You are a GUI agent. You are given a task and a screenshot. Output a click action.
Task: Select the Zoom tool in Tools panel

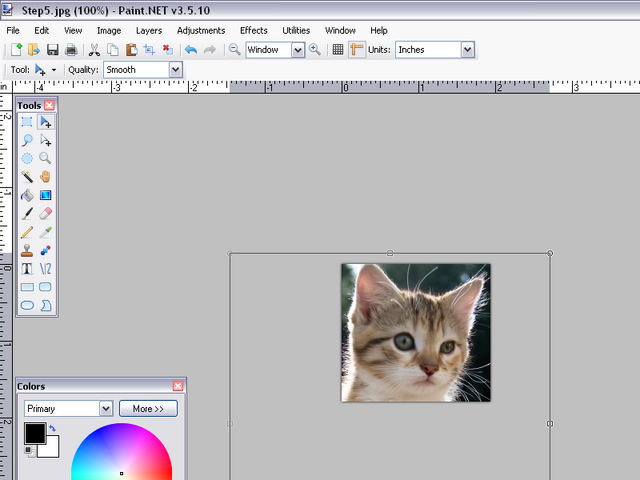45,158
